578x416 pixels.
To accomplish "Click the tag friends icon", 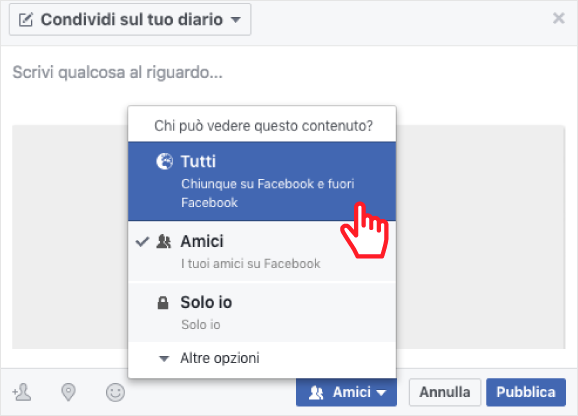I will (x=22, y=392).
